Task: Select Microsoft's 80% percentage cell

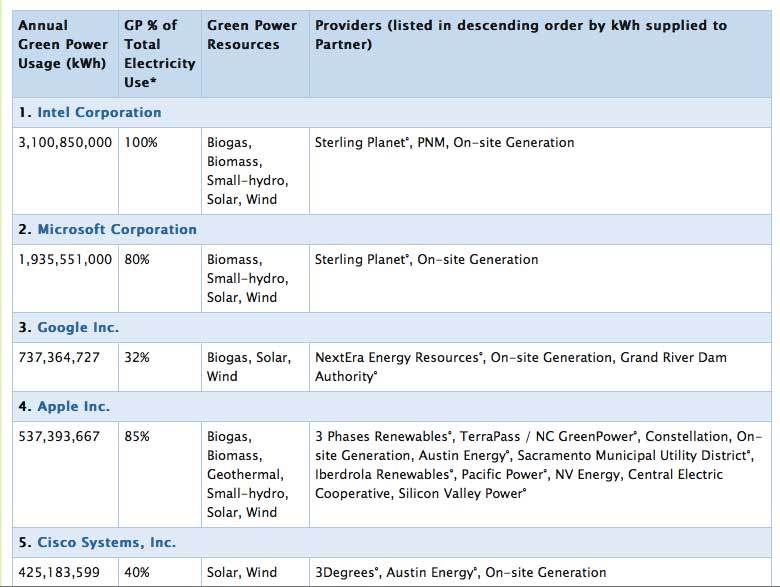Action: click(137, 260)
